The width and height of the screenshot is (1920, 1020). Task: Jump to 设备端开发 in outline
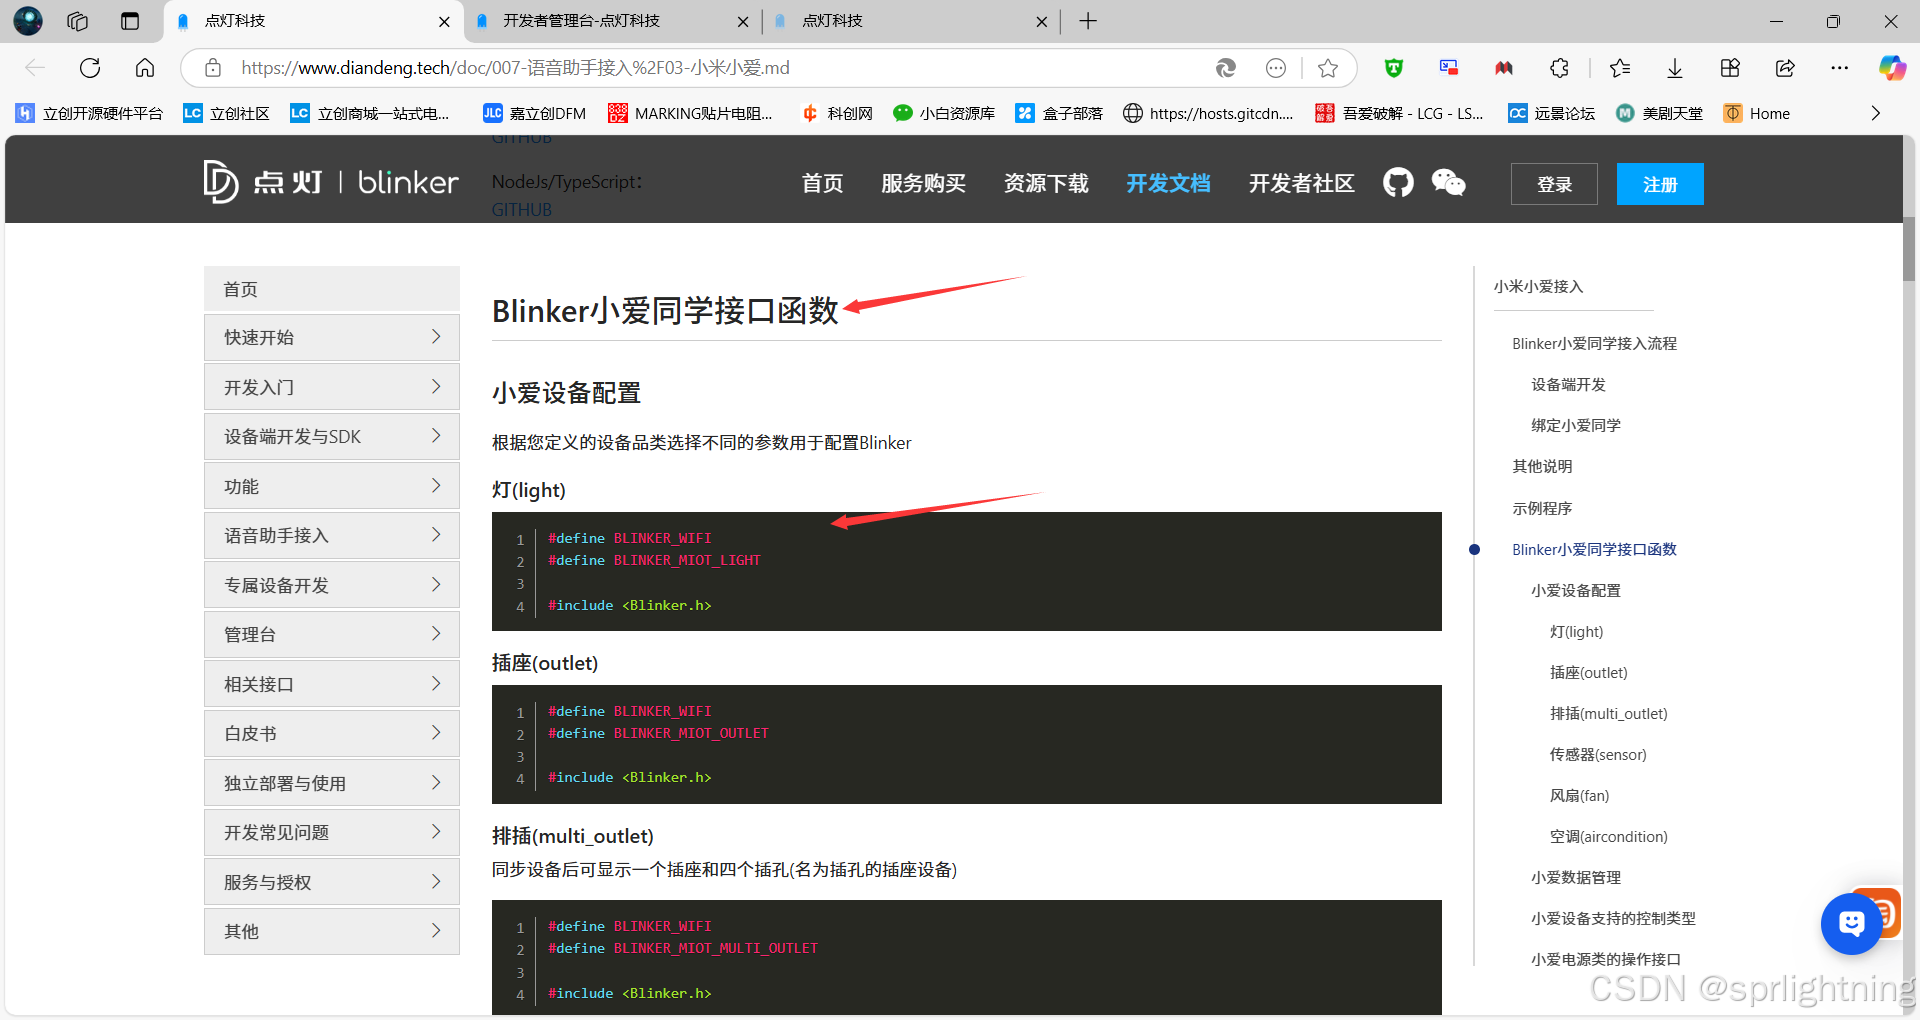tap(1568, 384)
